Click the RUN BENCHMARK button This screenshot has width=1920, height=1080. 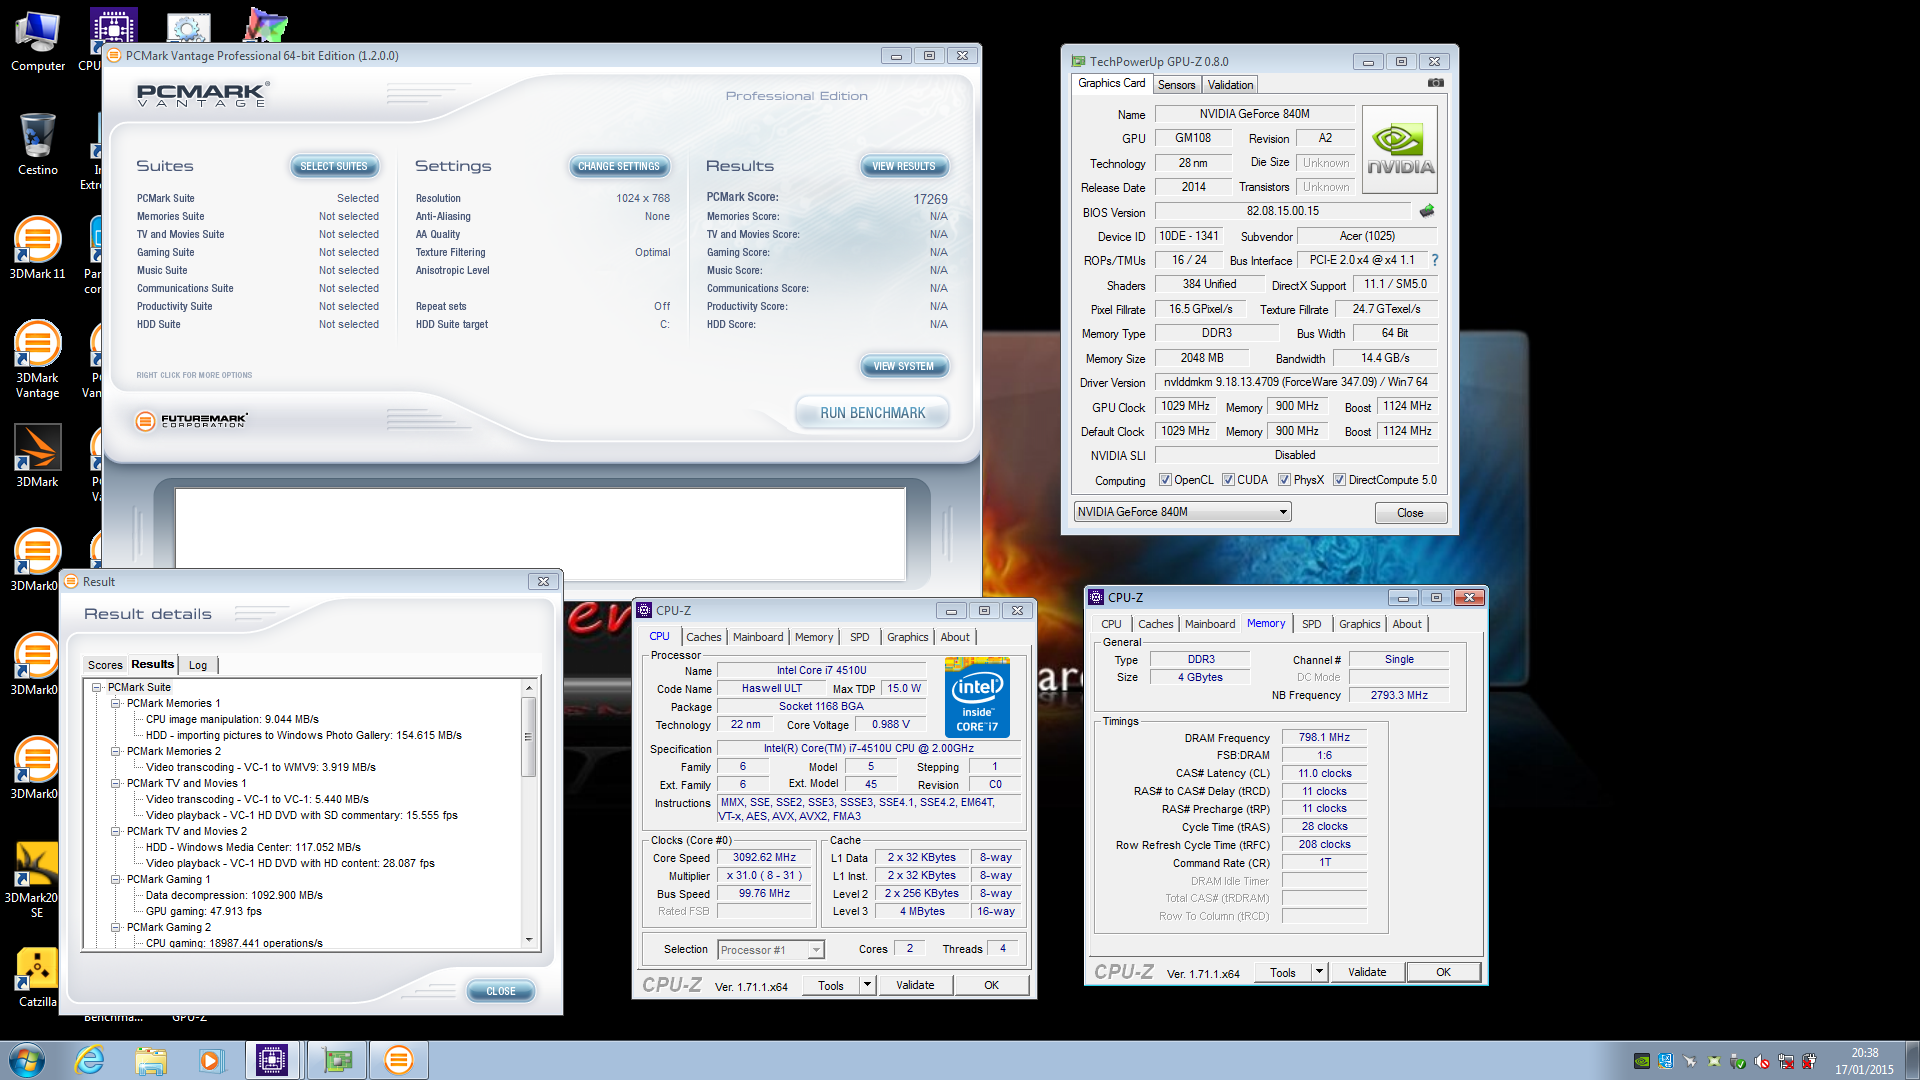click(x=872, y=413)
